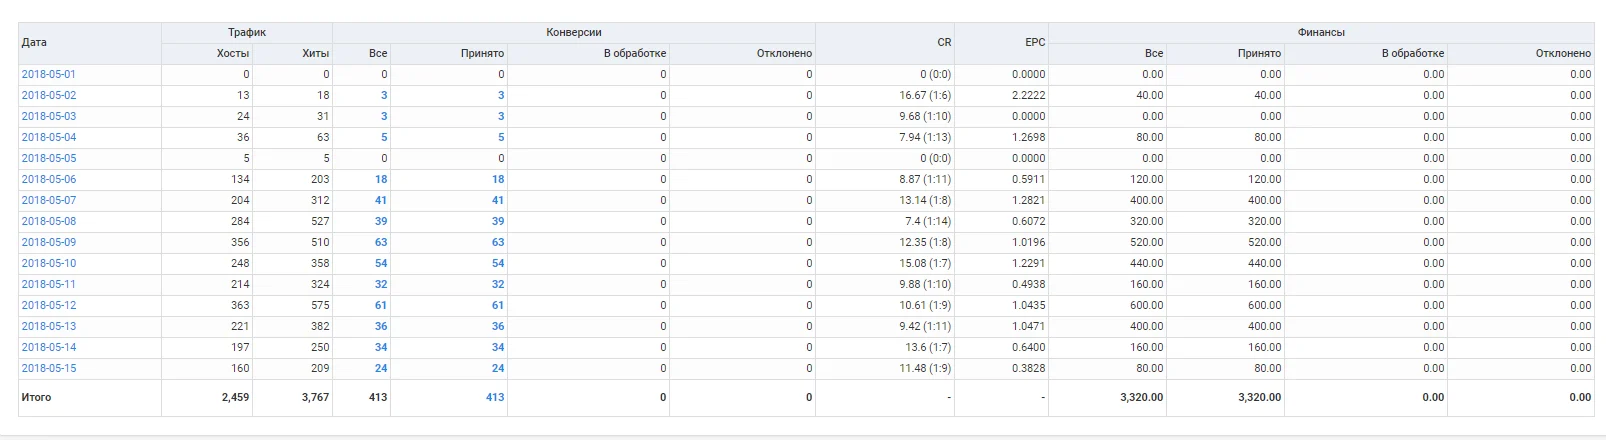Screen dimensions: 1606x440
Task: Click the Трафик group header
Action: [x=247, y=32]
